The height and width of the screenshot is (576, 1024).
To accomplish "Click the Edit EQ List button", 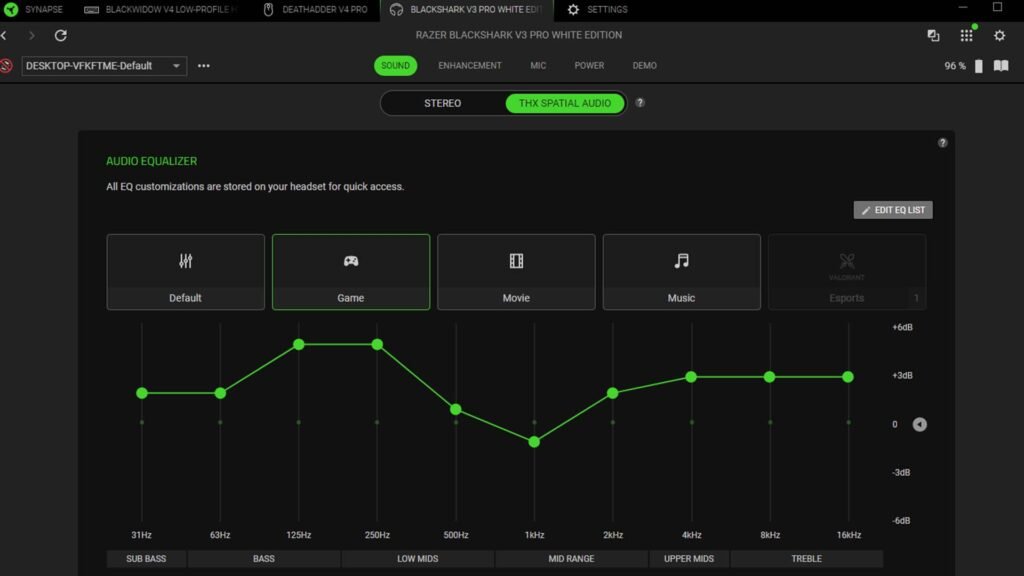I will 893,210.
